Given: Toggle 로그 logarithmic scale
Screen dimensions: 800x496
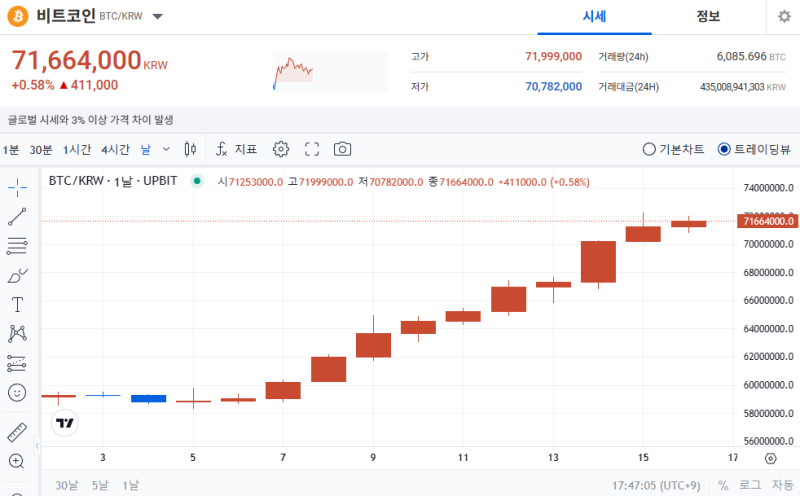Looking at the screenshot, I should click(x=750, y=485).
